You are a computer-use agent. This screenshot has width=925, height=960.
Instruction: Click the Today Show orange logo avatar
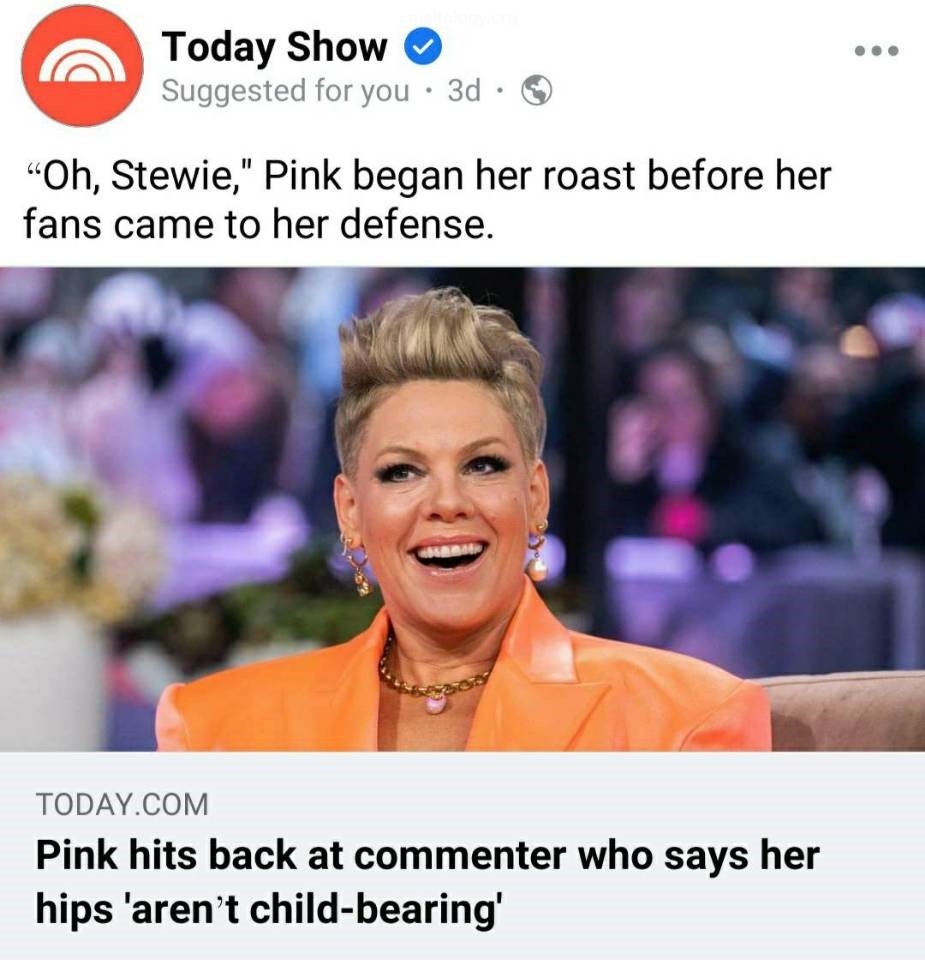pos(82,66)
